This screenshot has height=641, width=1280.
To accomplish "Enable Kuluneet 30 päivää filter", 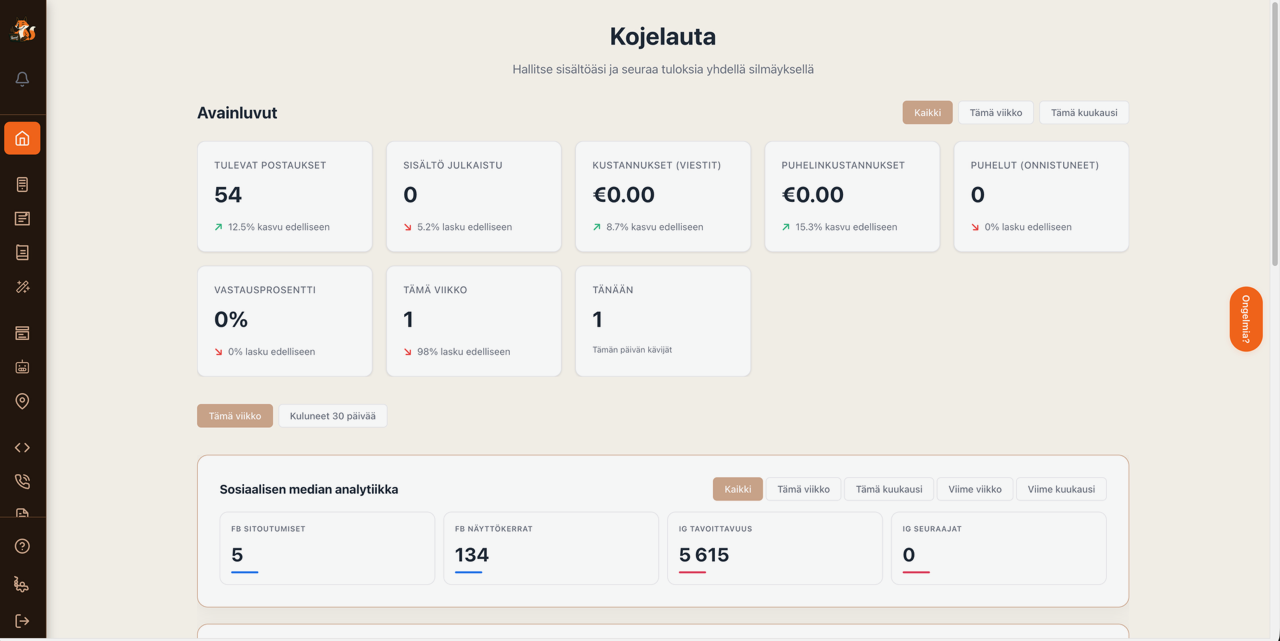I will [x=332, y=415].
